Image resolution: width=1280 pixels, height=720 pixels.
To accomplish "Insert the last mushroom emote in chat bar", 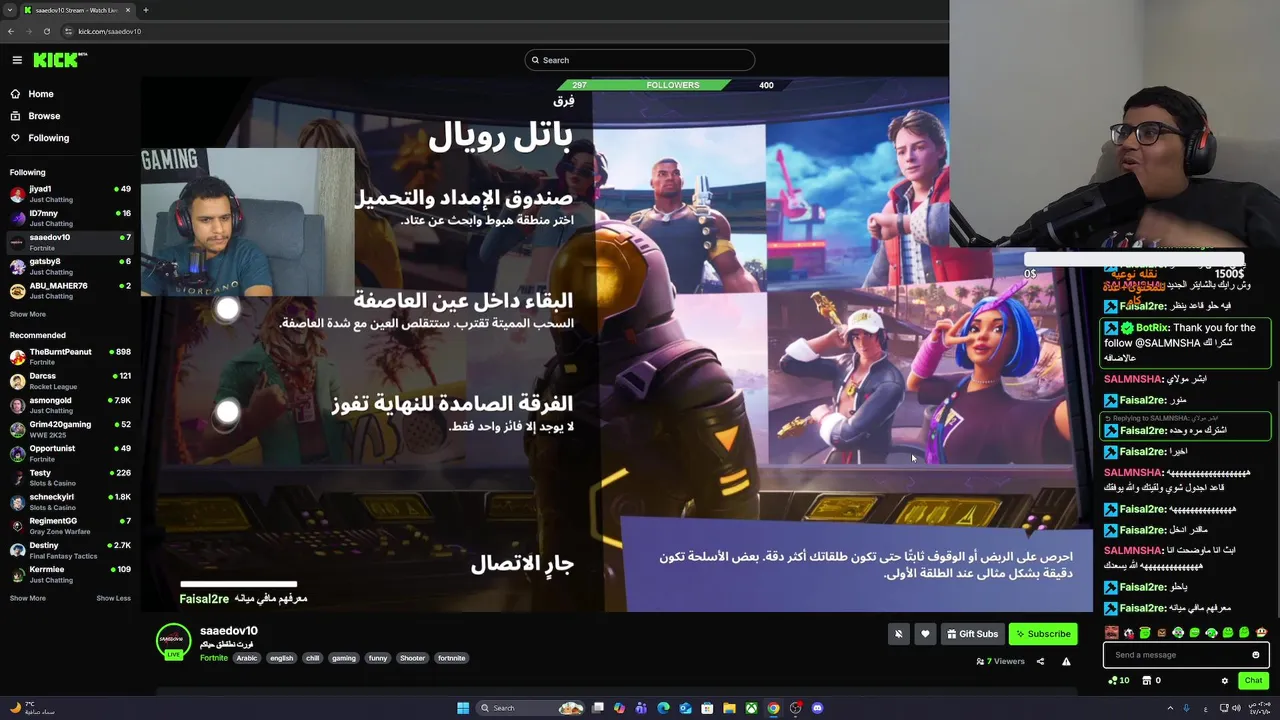I will pos(1262,632).
